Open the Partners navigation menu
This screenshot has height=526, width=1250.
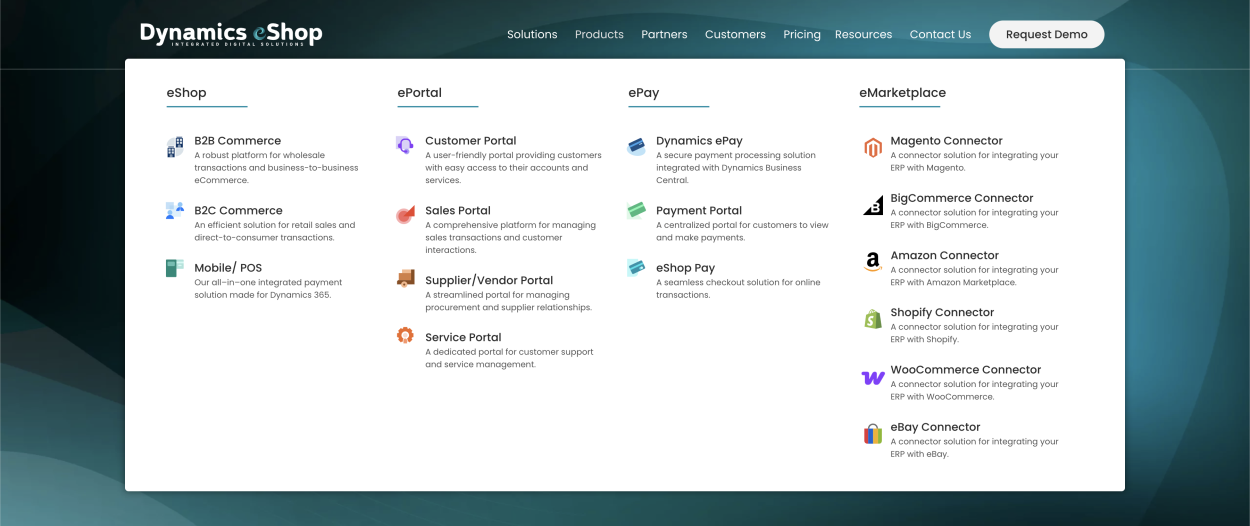click(664, 34)
